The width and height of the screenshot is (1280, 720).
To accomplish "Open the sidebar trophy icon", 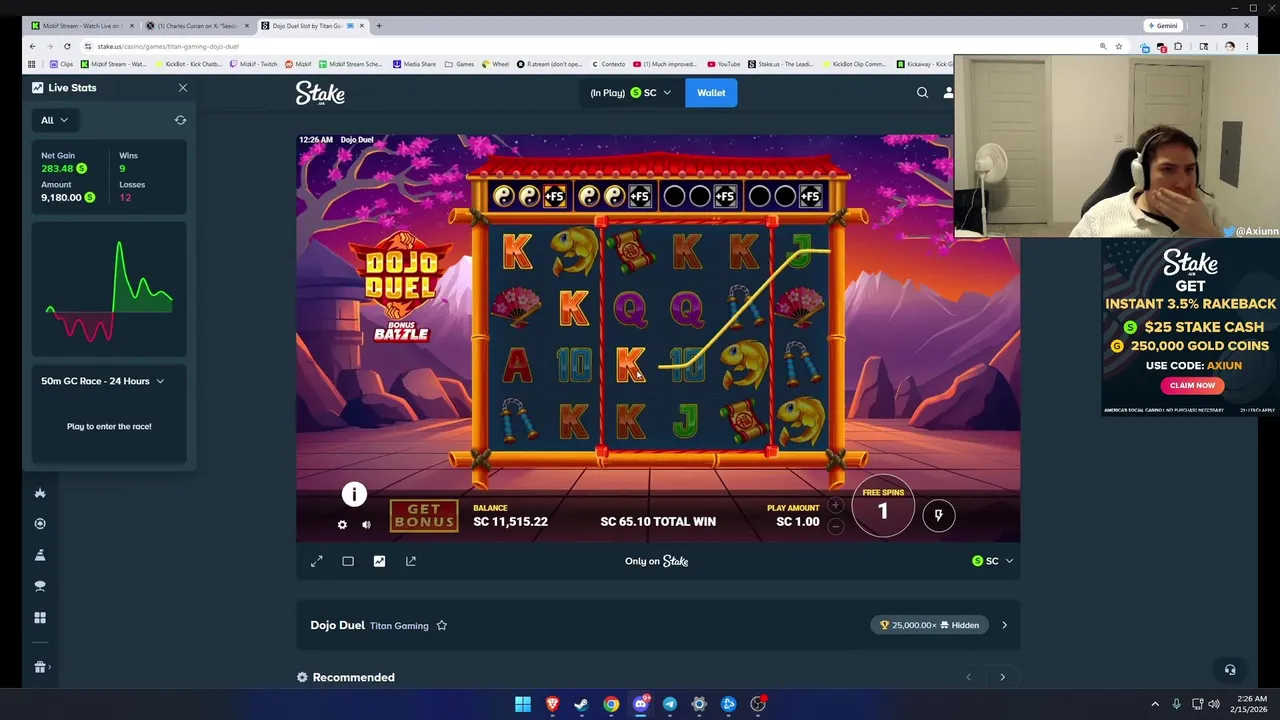I will click(40, 586).
